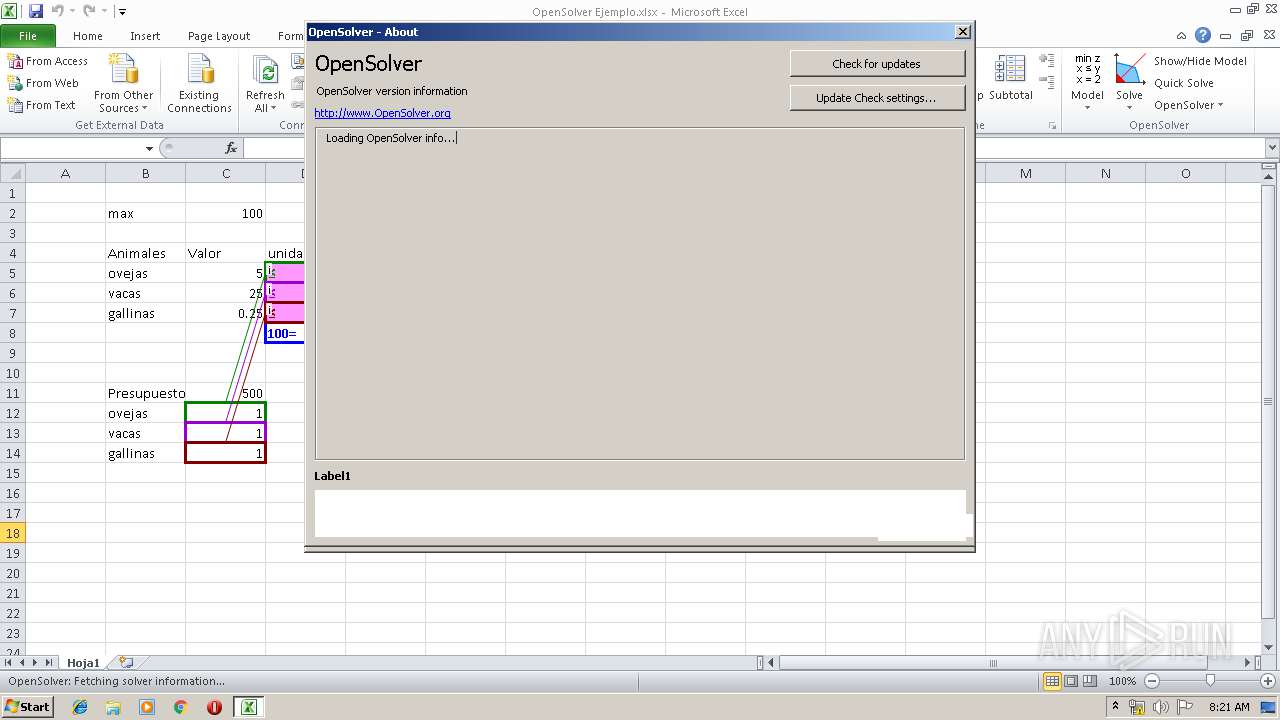Click the Select All corner of the sheet
Viewport: 1280px width, 720px height.
pyautogui.click(x=13, y=173)
